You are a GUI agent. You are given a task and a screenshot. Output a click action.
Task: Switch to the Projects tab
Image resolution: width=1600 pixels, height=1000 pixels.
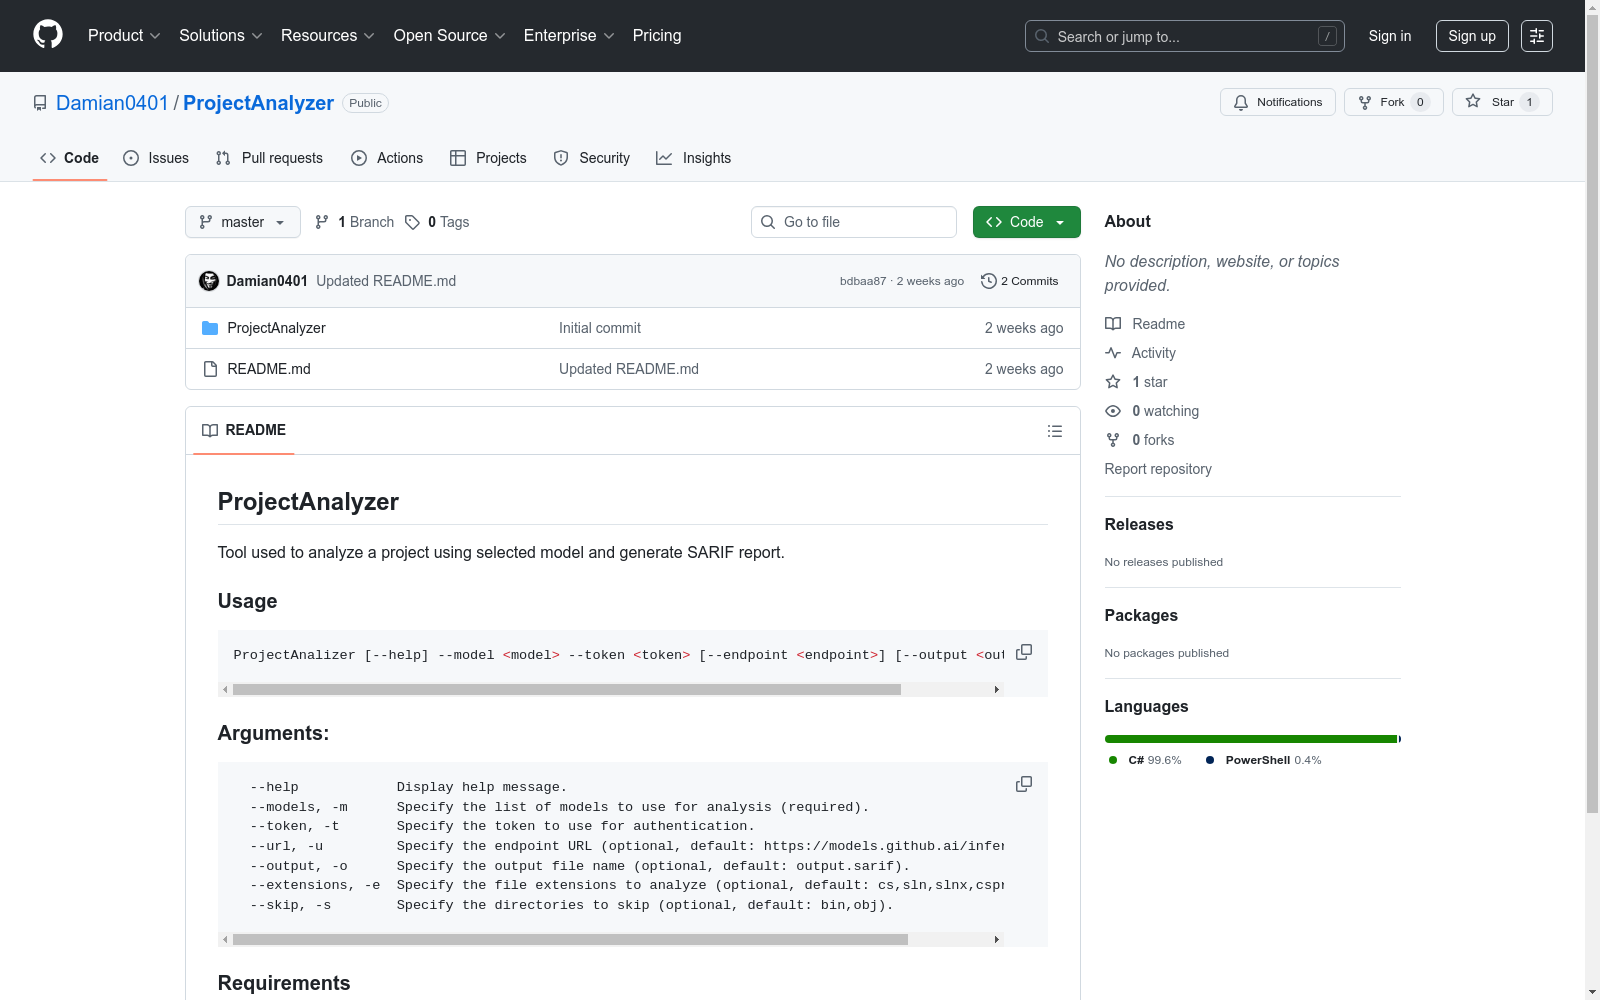click(488, 158)
